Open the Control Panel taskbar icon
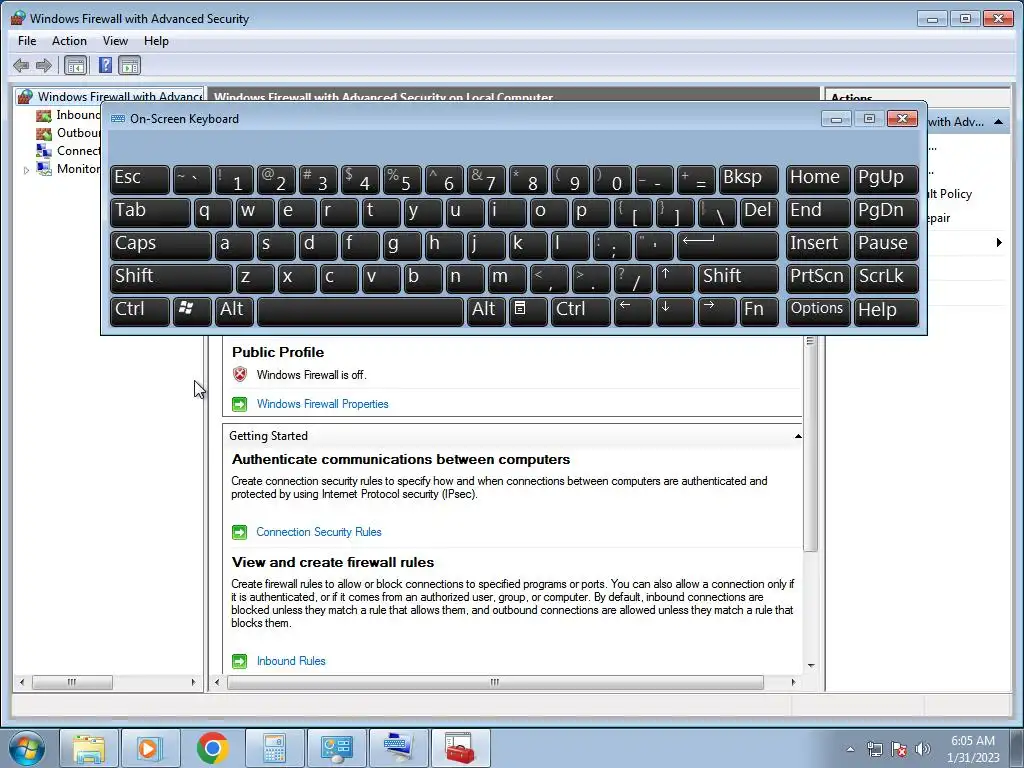This screenshot has height=768, width=1024. point(336,748)
